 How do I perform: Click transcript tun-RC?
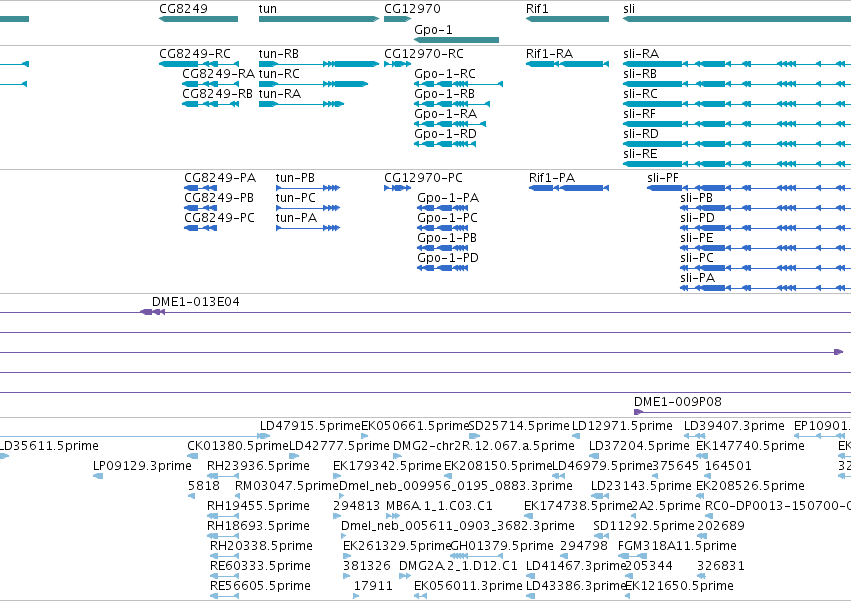coord(313,84)
